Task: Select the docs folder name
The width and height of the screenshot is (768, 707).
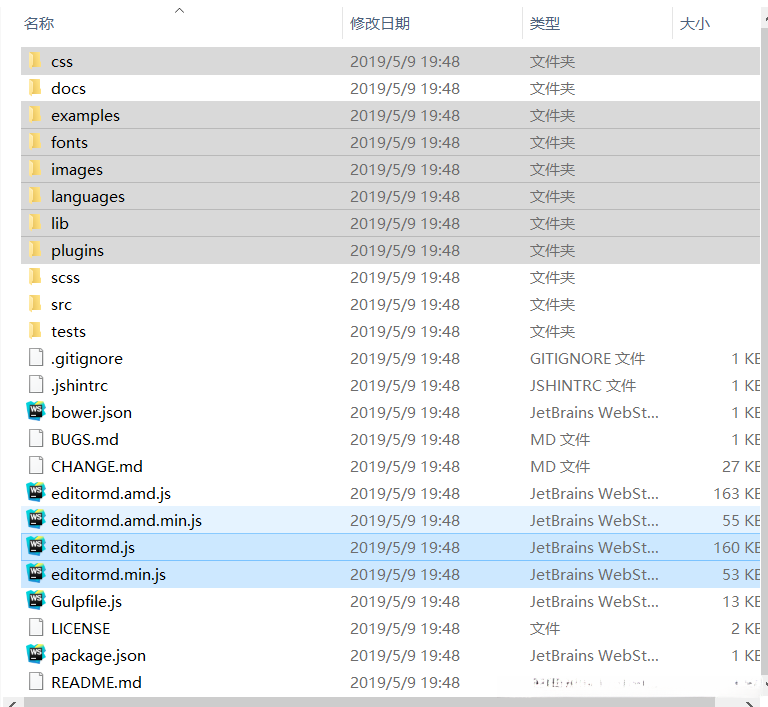Action: tap(68, 89)
